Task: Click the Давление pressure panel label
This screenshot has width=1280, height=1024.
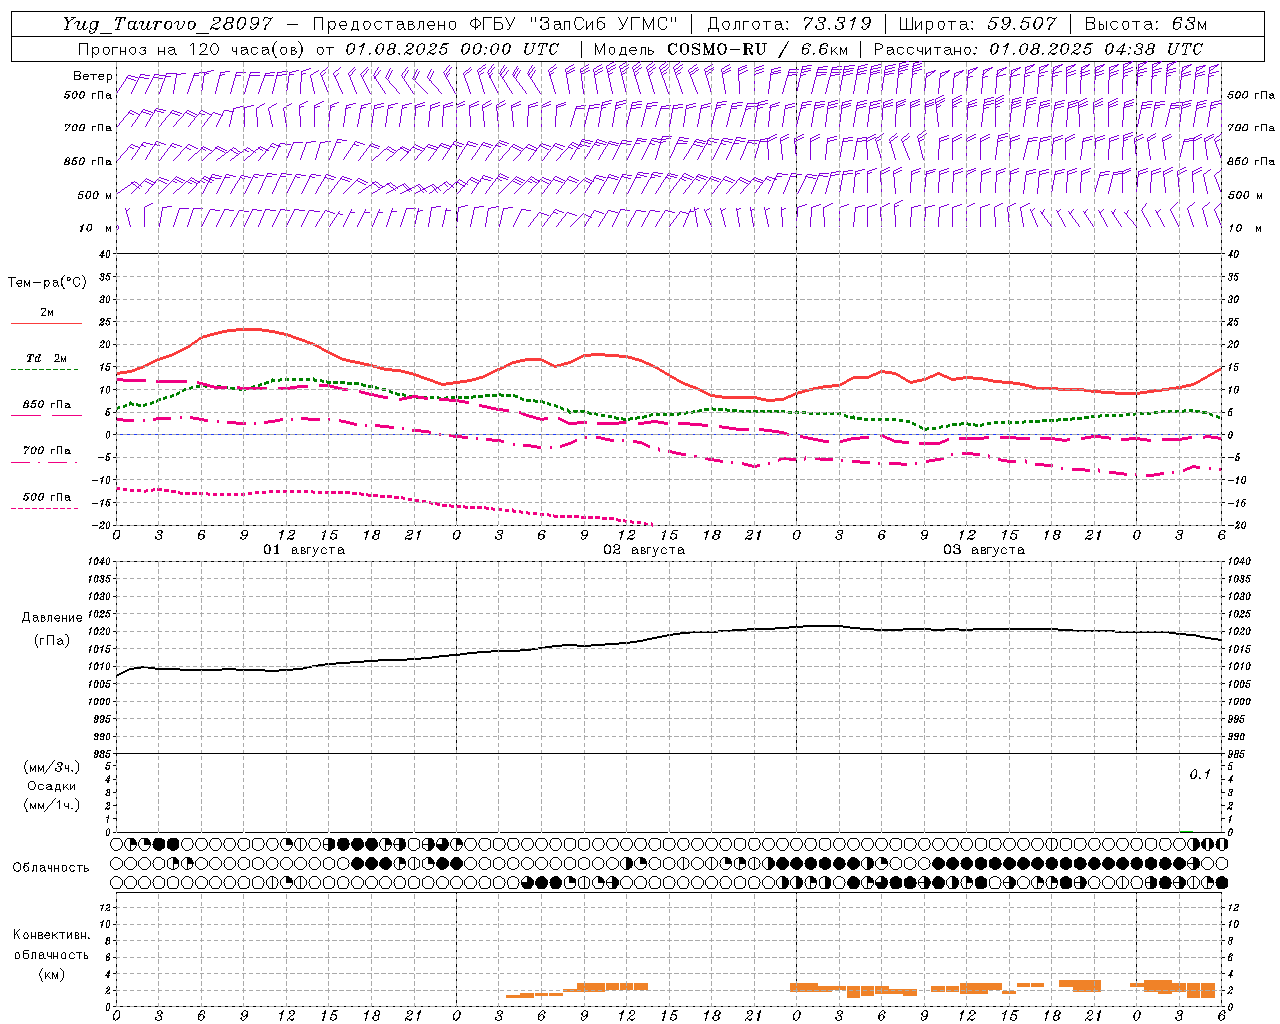Action: pos(52,618)
